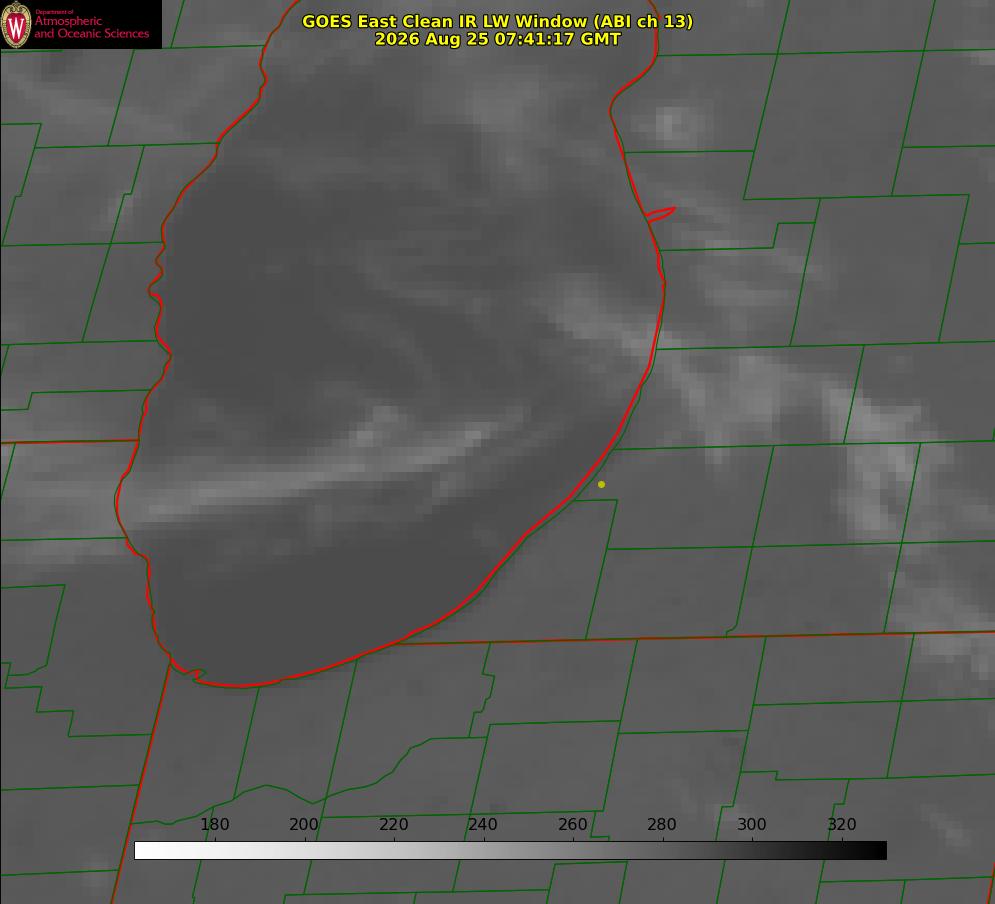Click the 180 label on the colorbar

(x=214, y=825)
